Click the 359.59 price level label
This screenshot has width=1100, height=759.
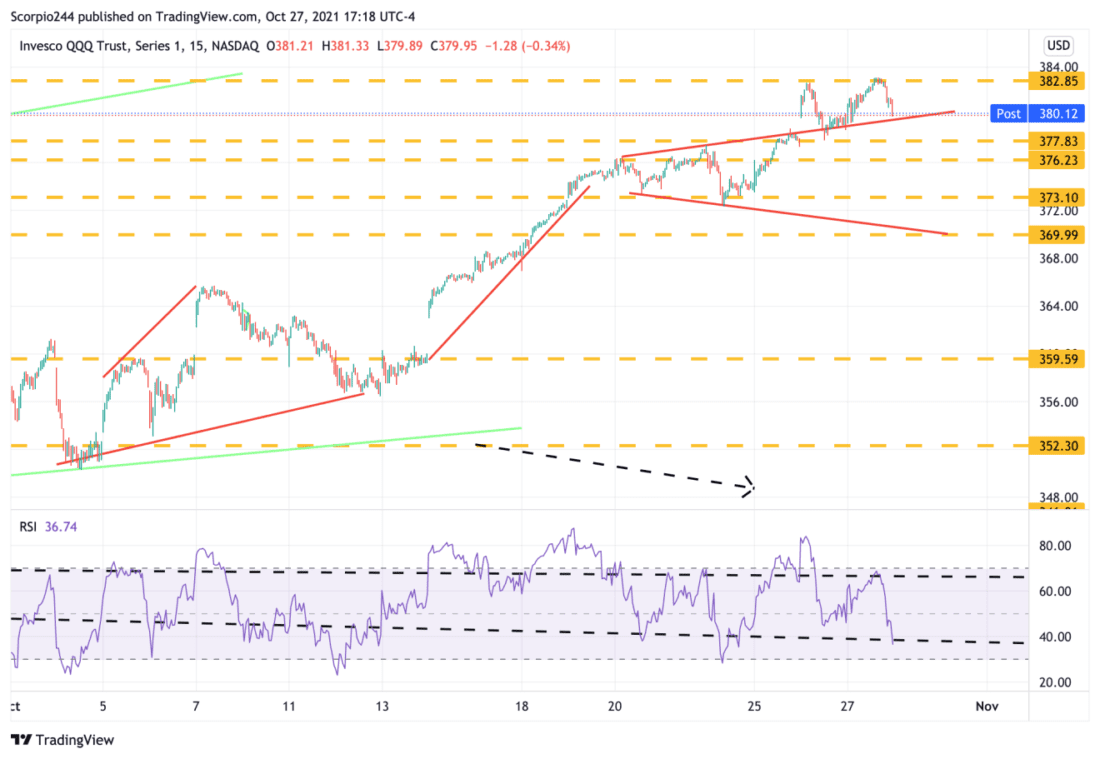(x=1058, y=359)
